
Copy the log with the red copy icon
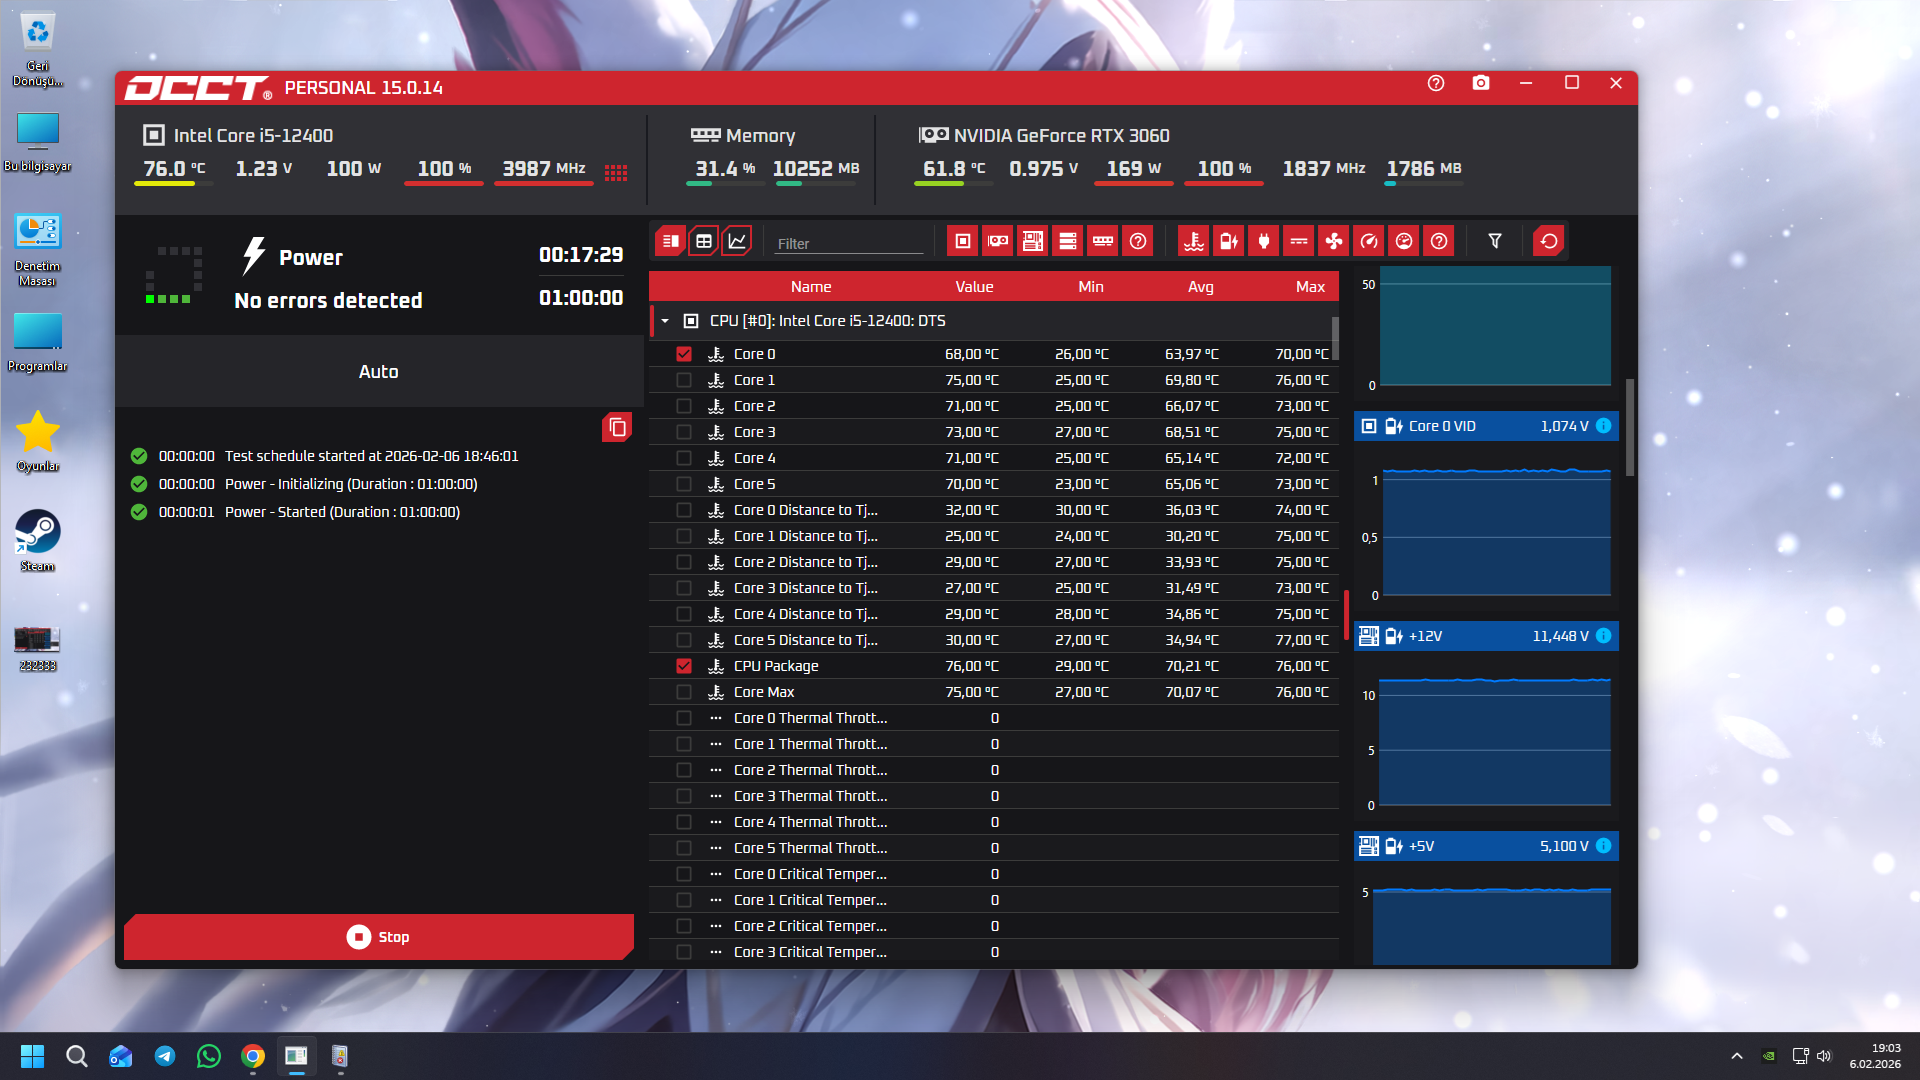pyautogui.click(x=617, y=427)
